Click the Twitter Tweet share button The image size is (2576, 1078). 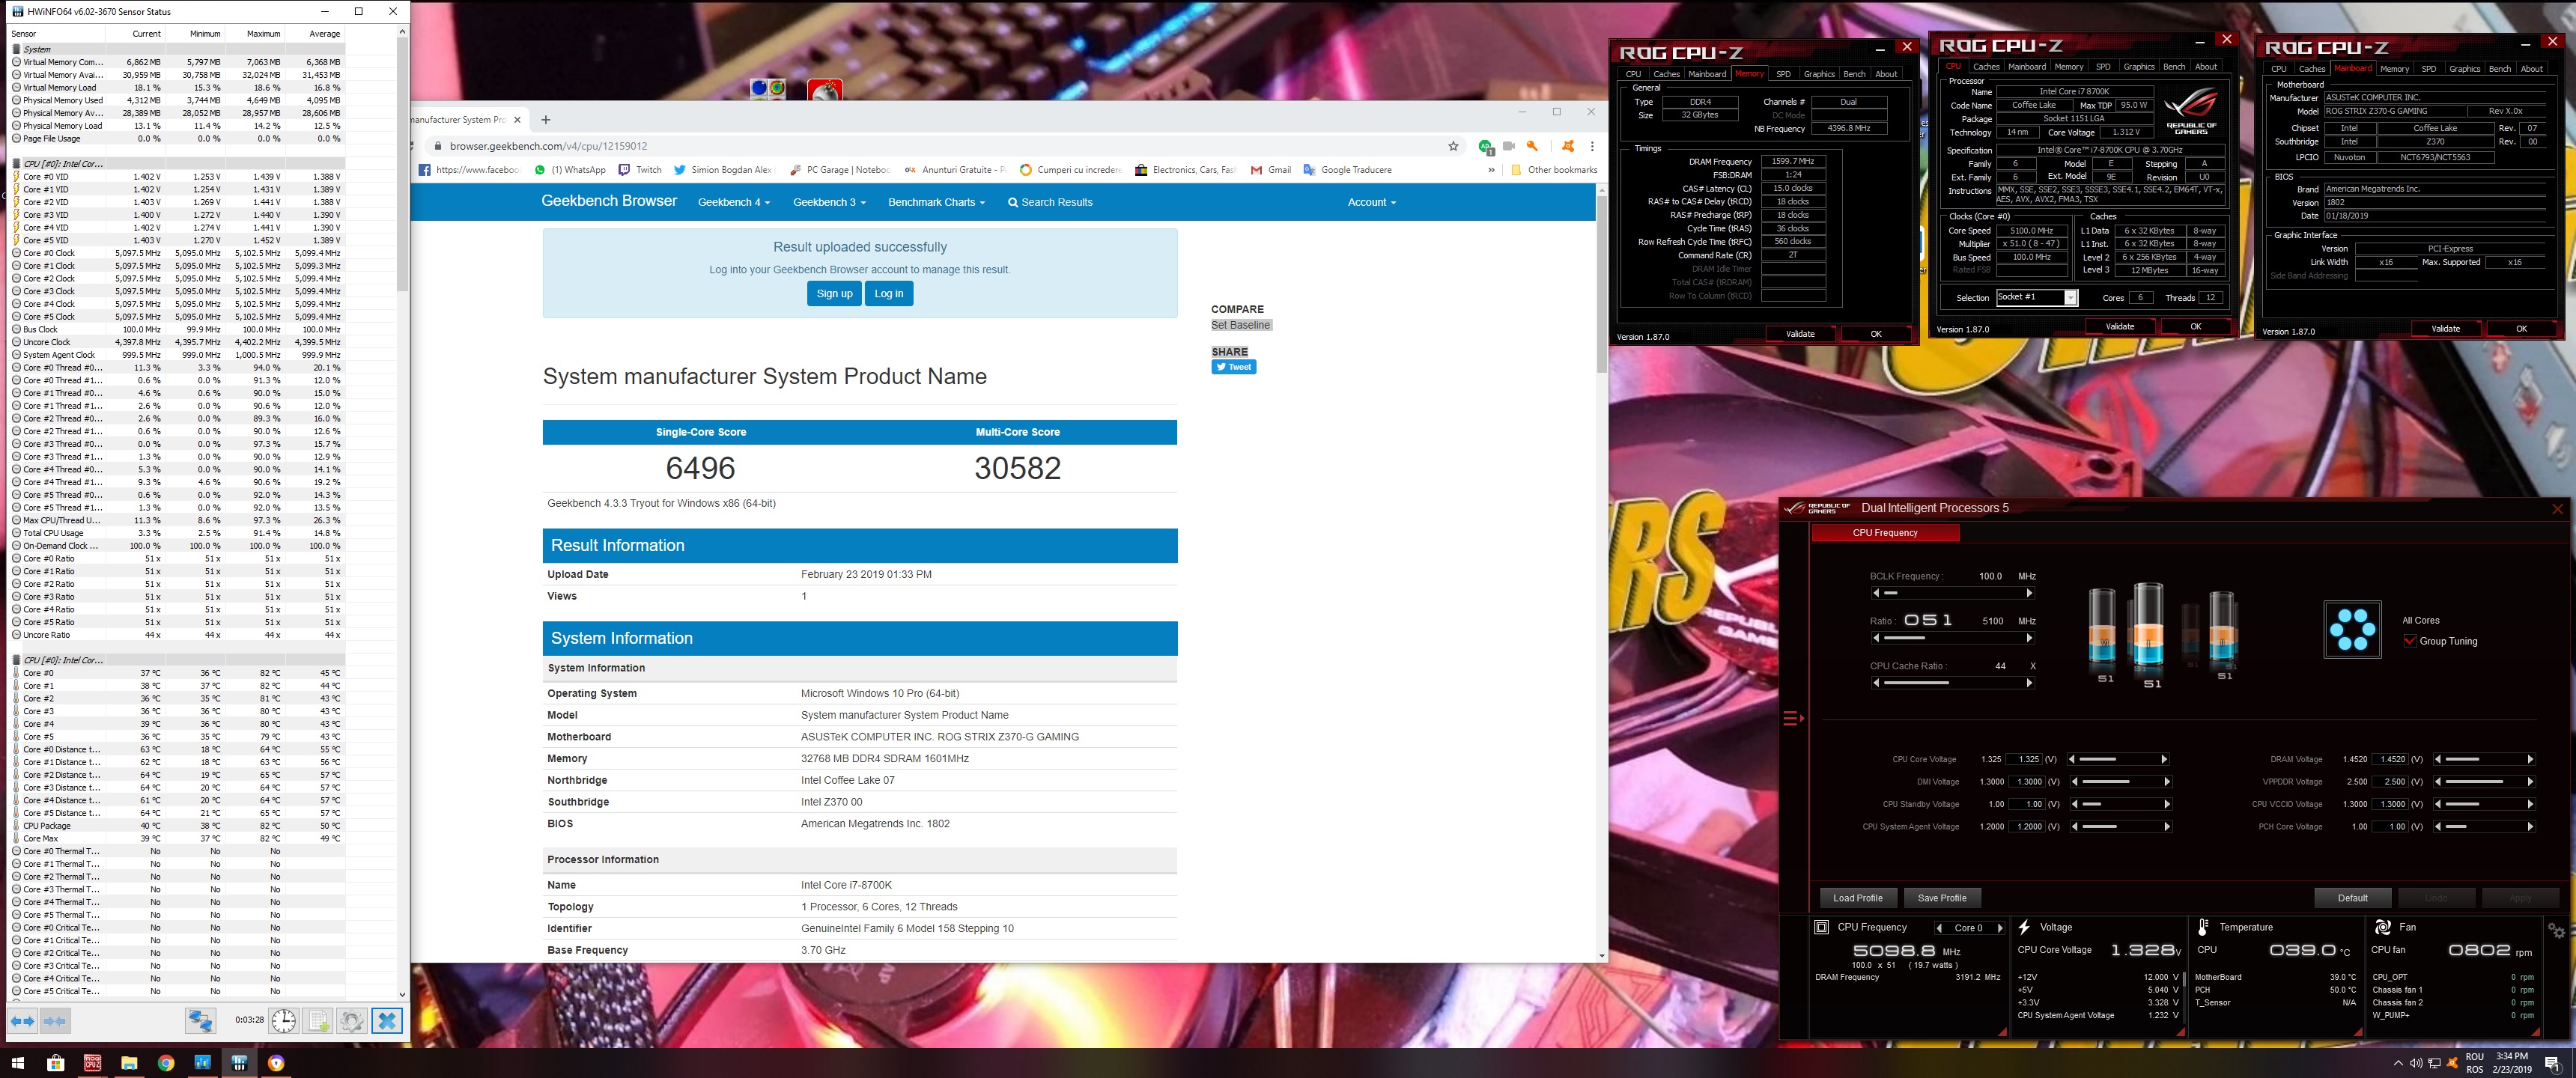pos(1233,367)
